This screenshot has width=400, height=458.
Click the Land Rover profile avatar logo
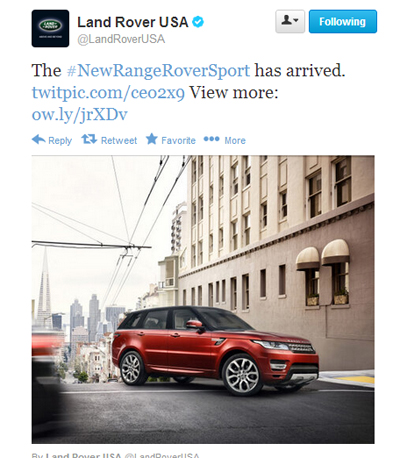50,28
